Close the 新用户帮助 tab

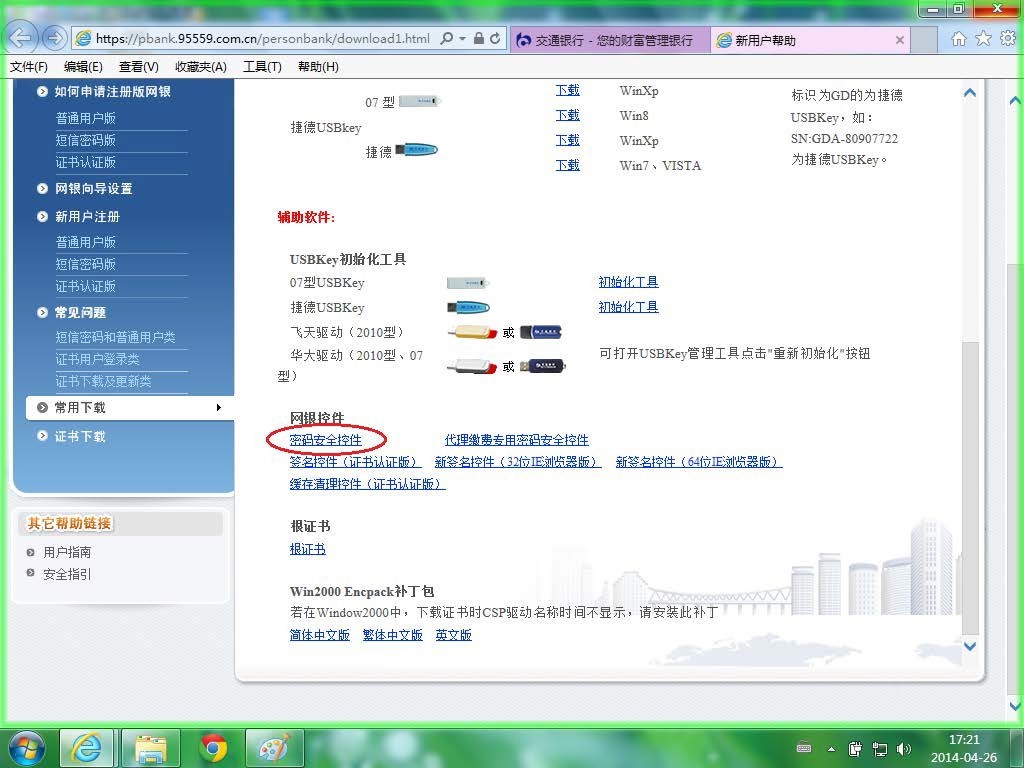(x=899, y=40)
